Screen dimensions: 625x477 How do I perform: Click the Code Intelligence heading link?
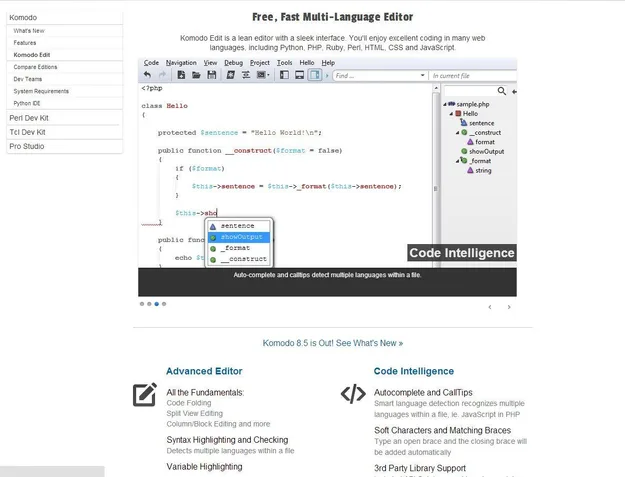click(413, 371)
